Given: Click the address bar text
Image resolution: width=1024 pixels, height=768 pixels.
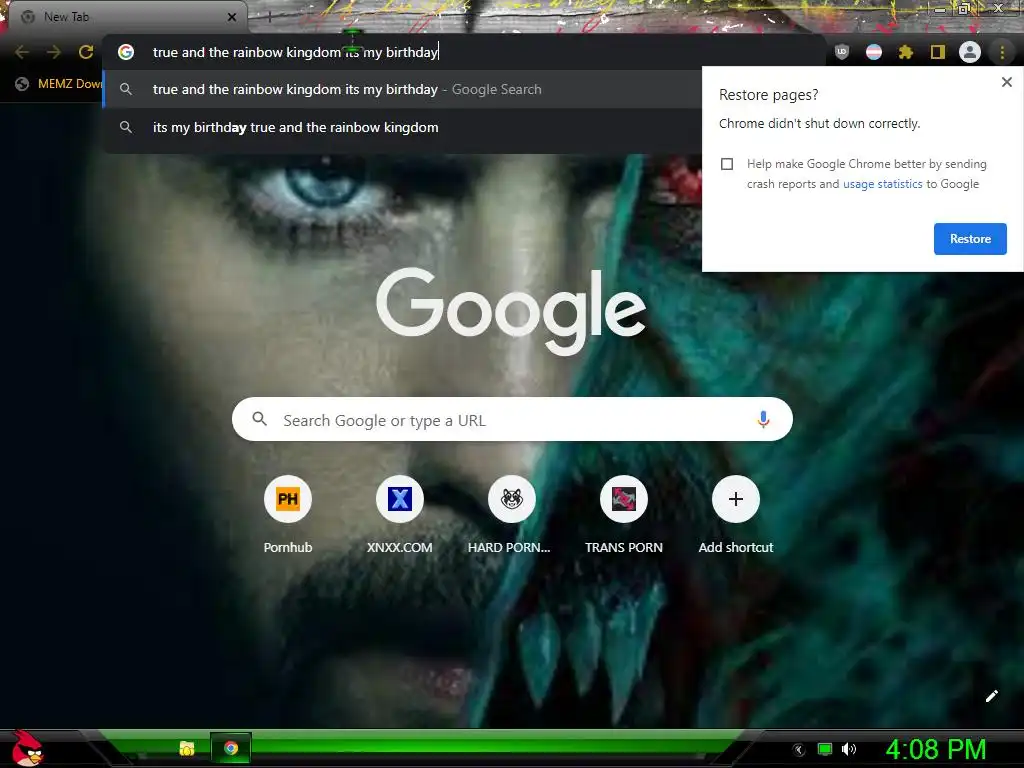Looking at the screenshot, I should 295,52.
